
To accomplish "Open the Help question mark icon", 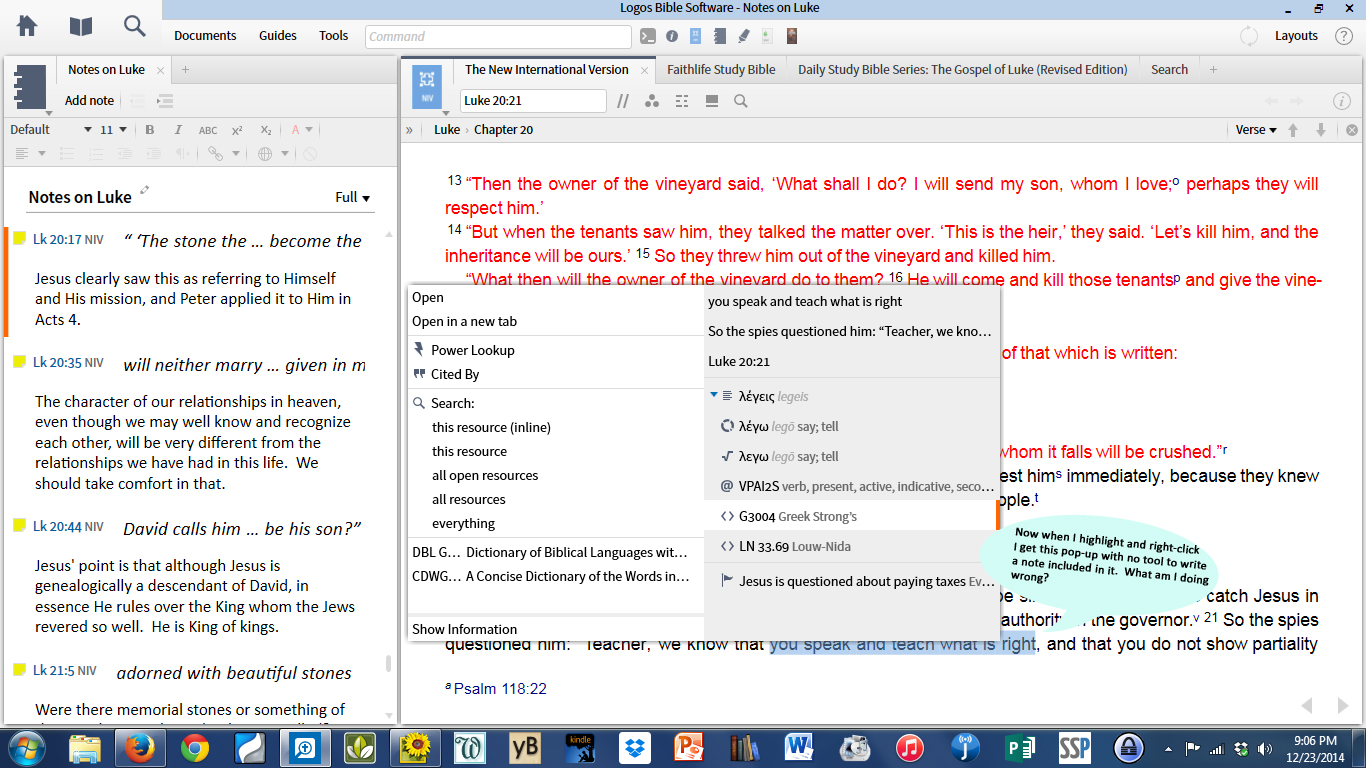I will [1344, 36].
